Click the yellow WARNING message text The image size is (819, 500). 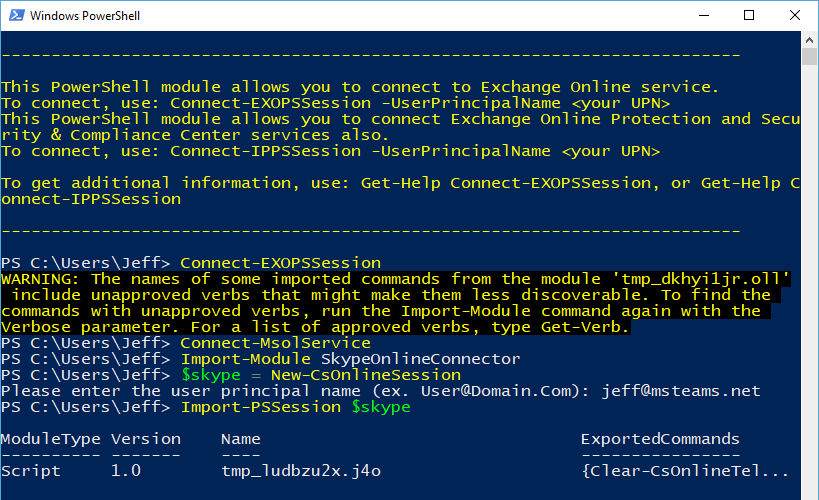[395, 303]
